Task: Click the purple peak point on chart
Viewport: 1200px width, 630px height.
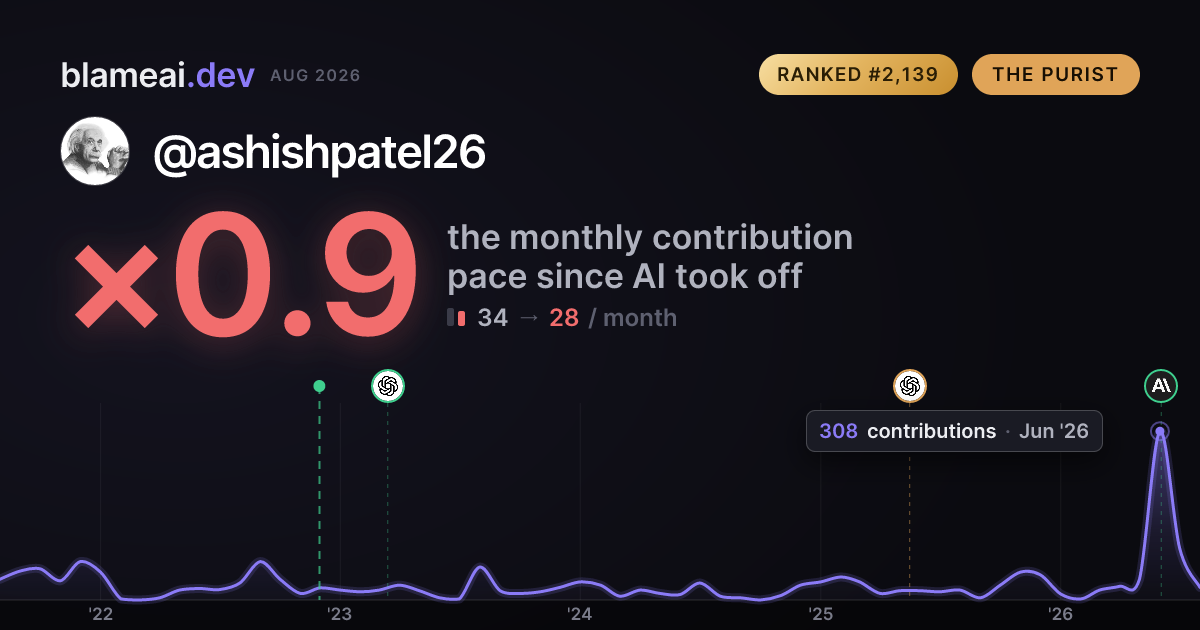Action: pos(1160,432)
